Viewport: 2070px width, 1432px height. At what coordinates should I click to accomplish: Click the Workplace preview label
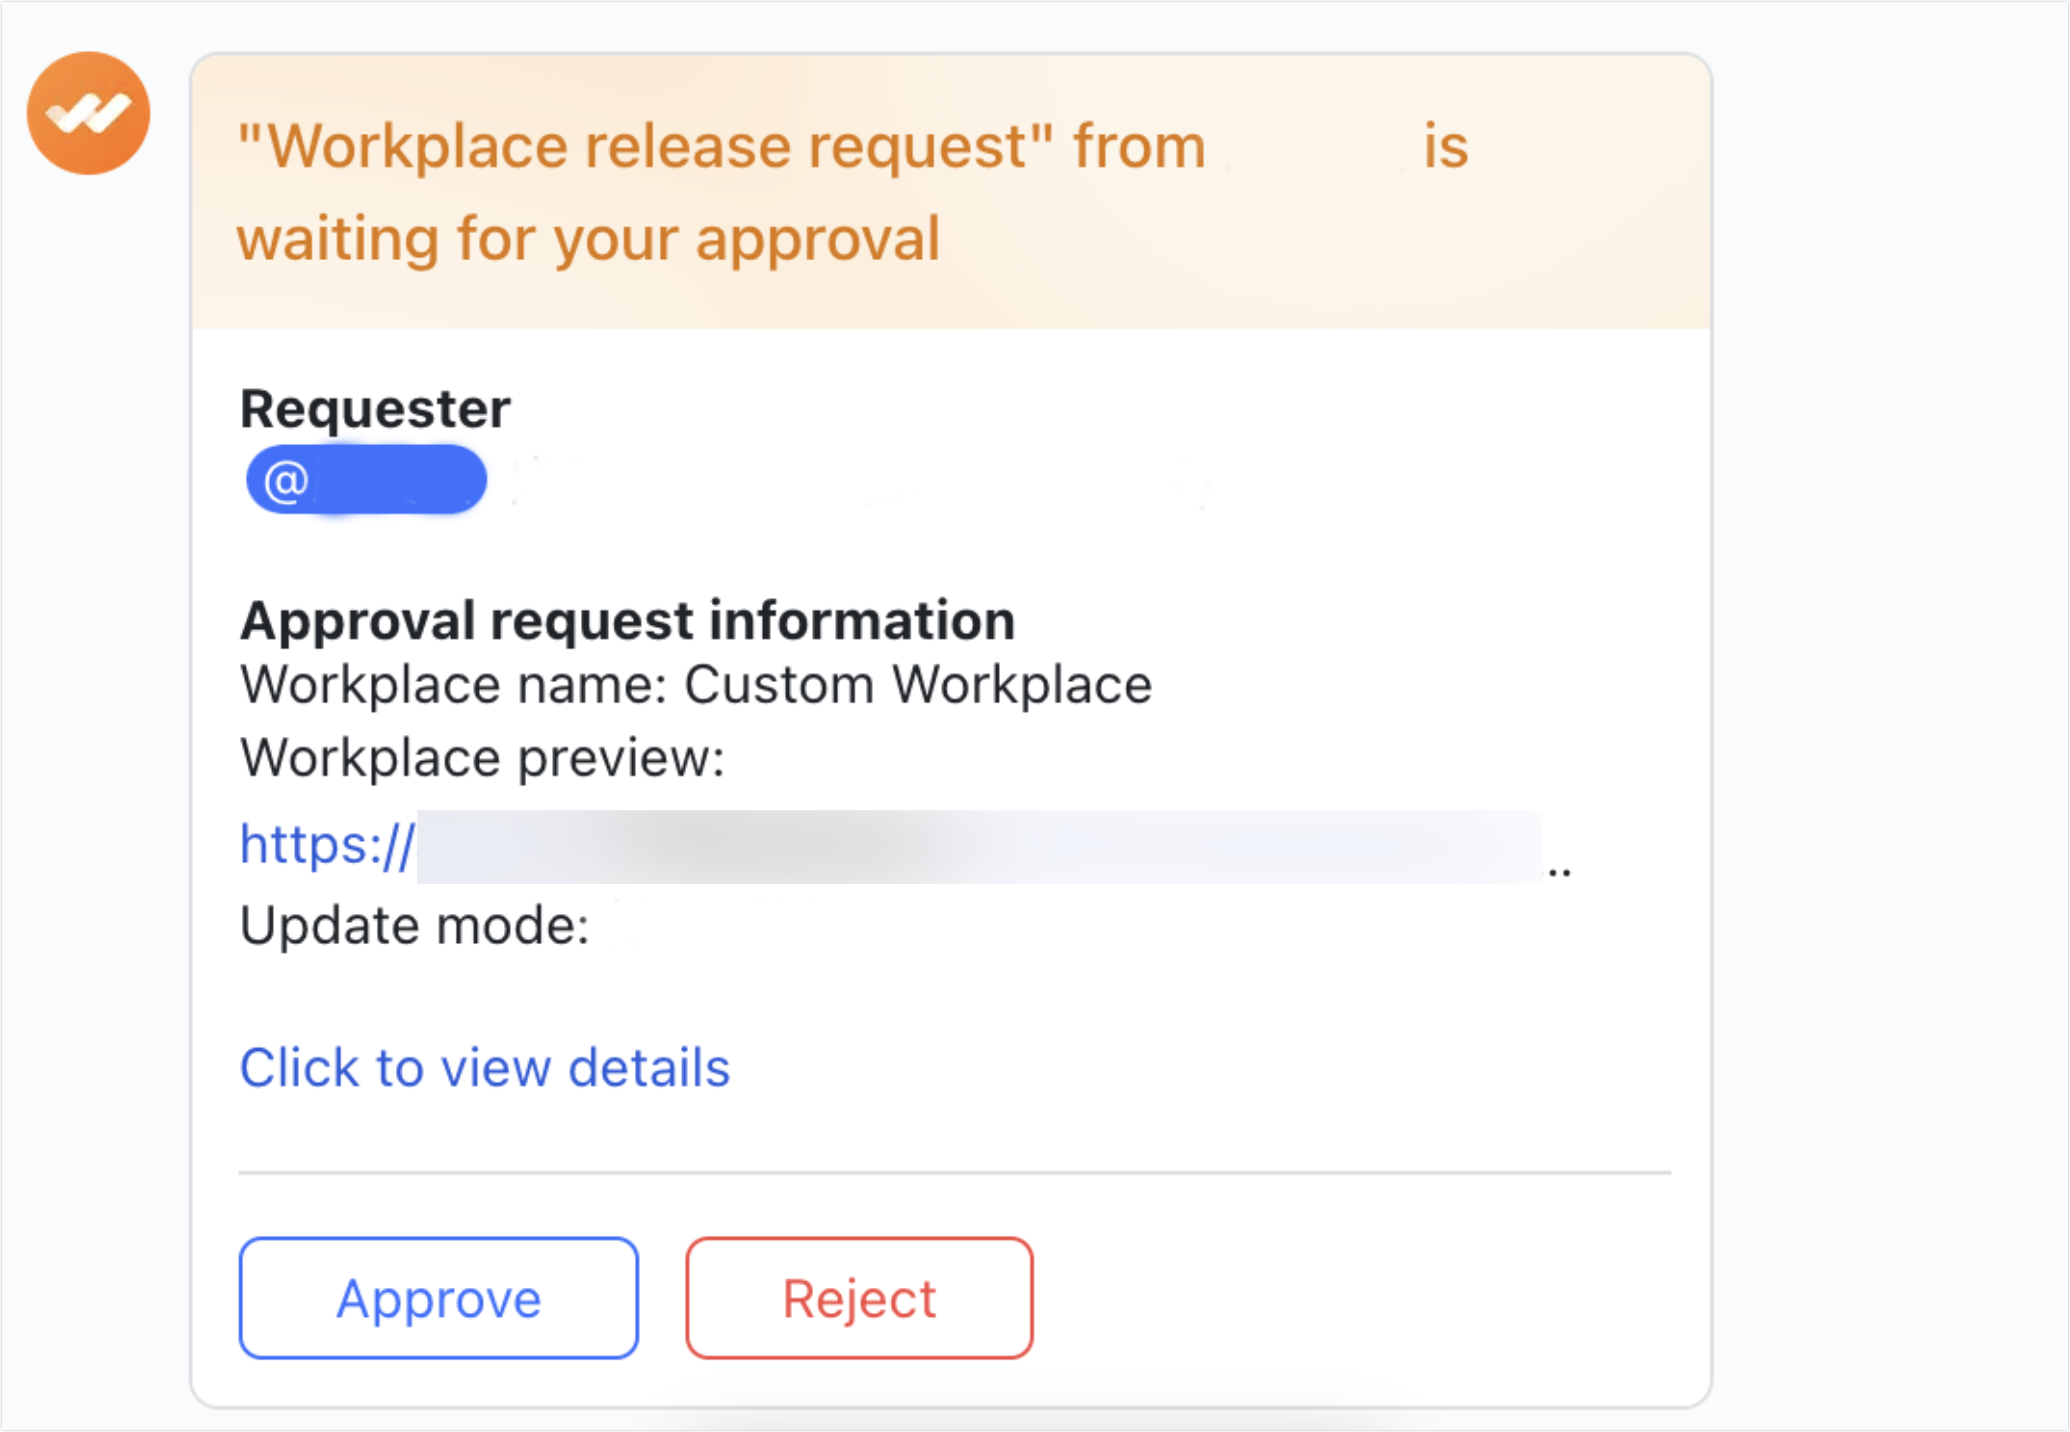coord(481,758)
